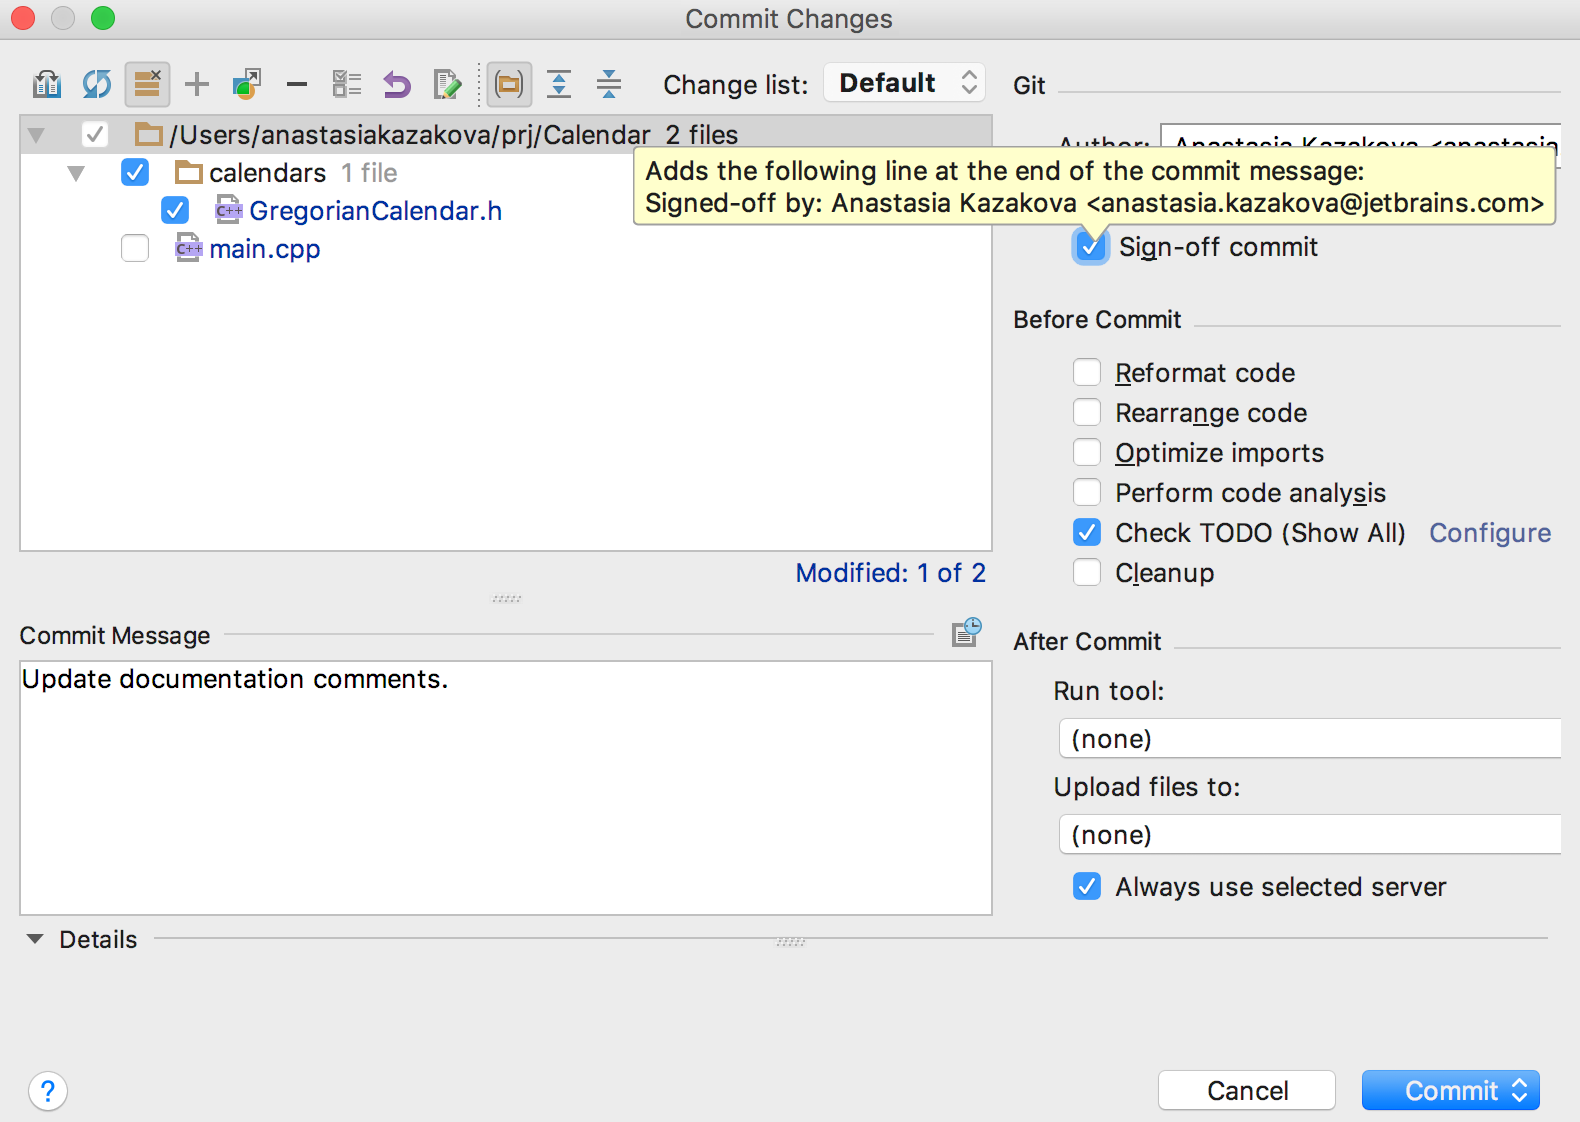Click the remove changelist icon
The height and width of the screenshot is (1122, 1580).
tap(147, 84)
